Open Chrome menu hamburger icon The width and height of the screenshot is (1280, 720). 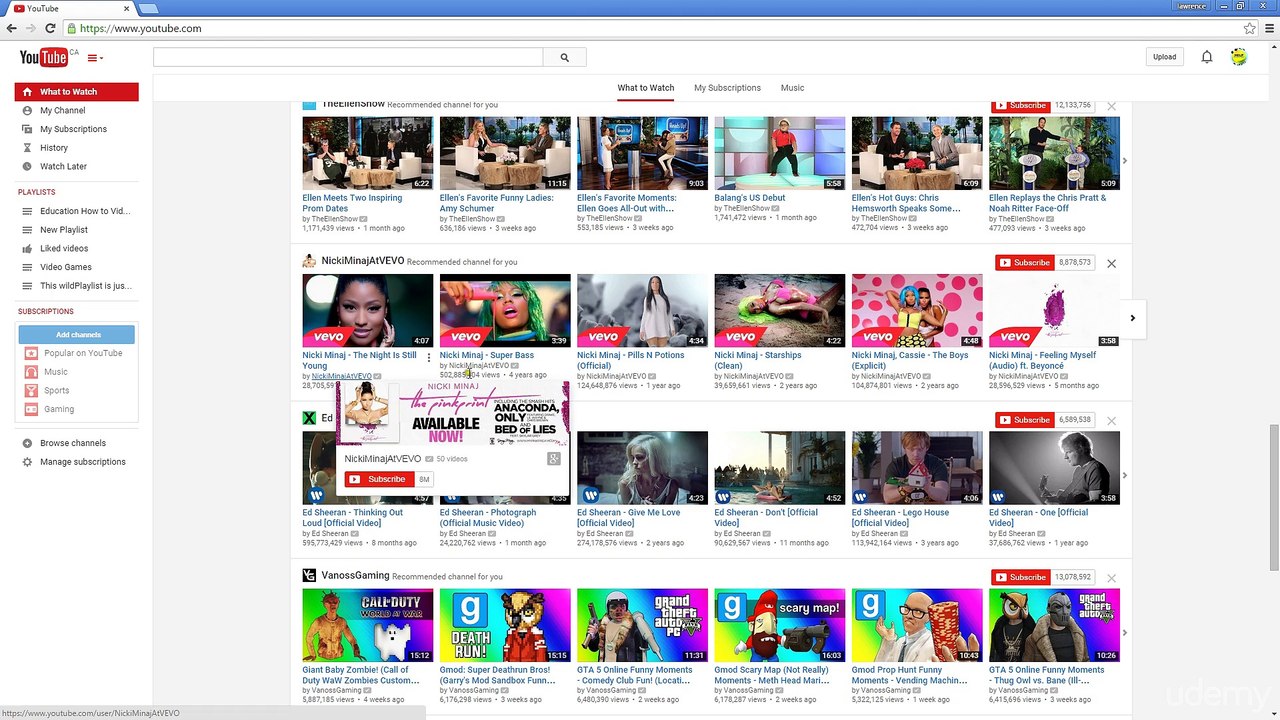pos(1268,28)
